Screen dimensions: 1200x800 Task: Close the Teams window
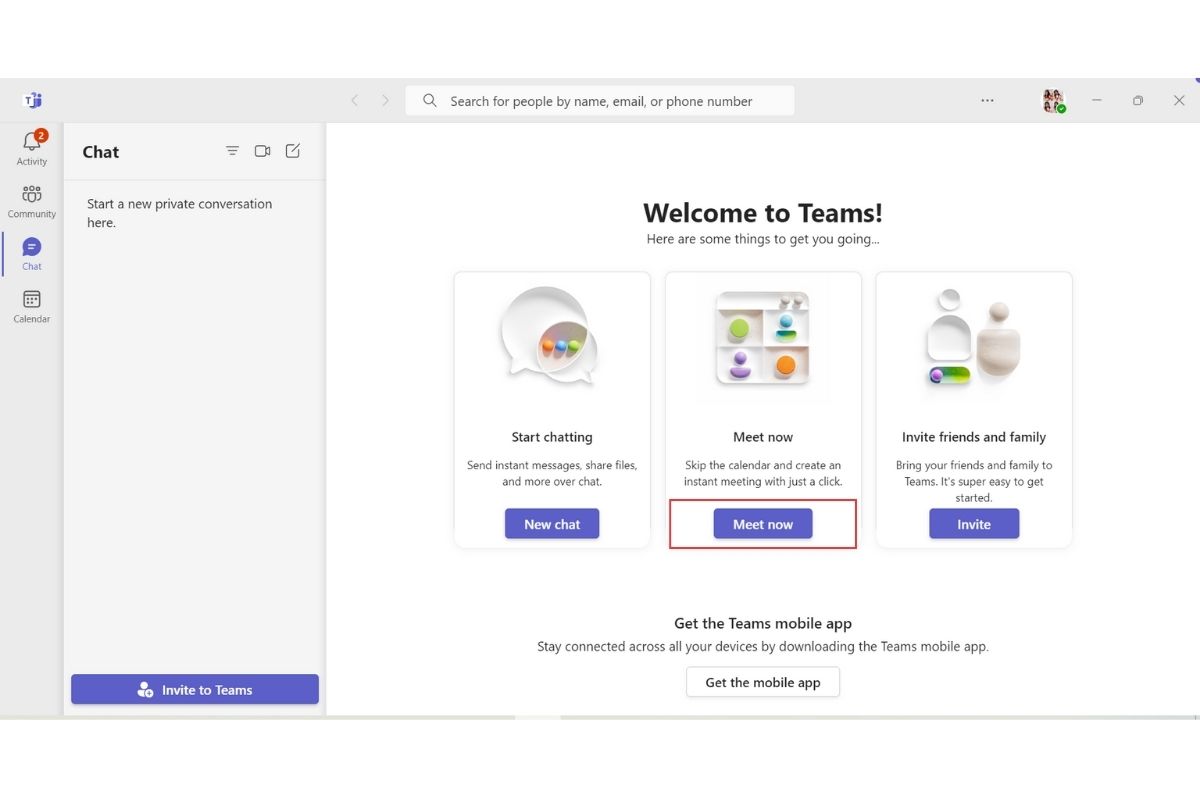click(1179, 100)
